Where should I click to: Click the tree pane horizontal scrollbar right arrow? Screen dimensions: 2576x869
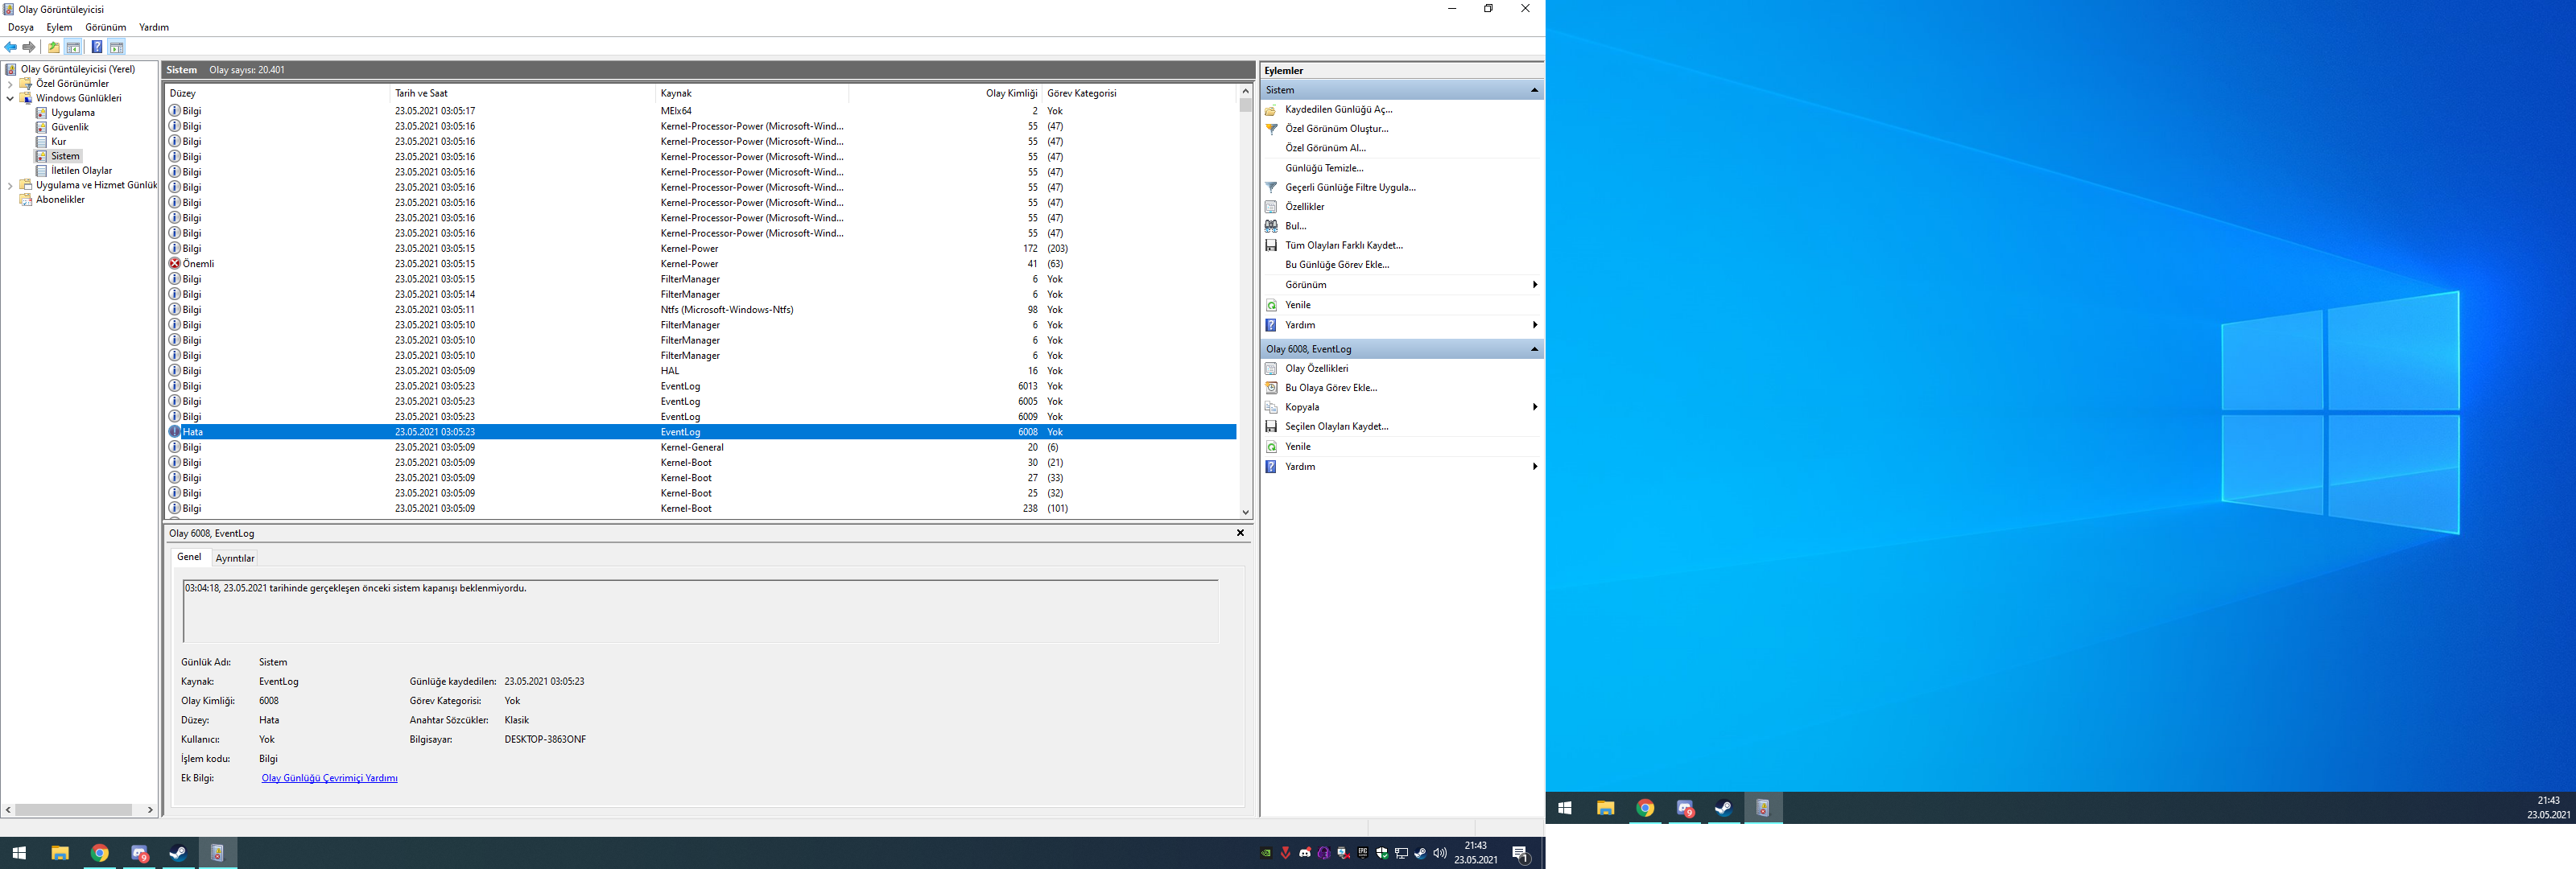(x=150, y=810)
